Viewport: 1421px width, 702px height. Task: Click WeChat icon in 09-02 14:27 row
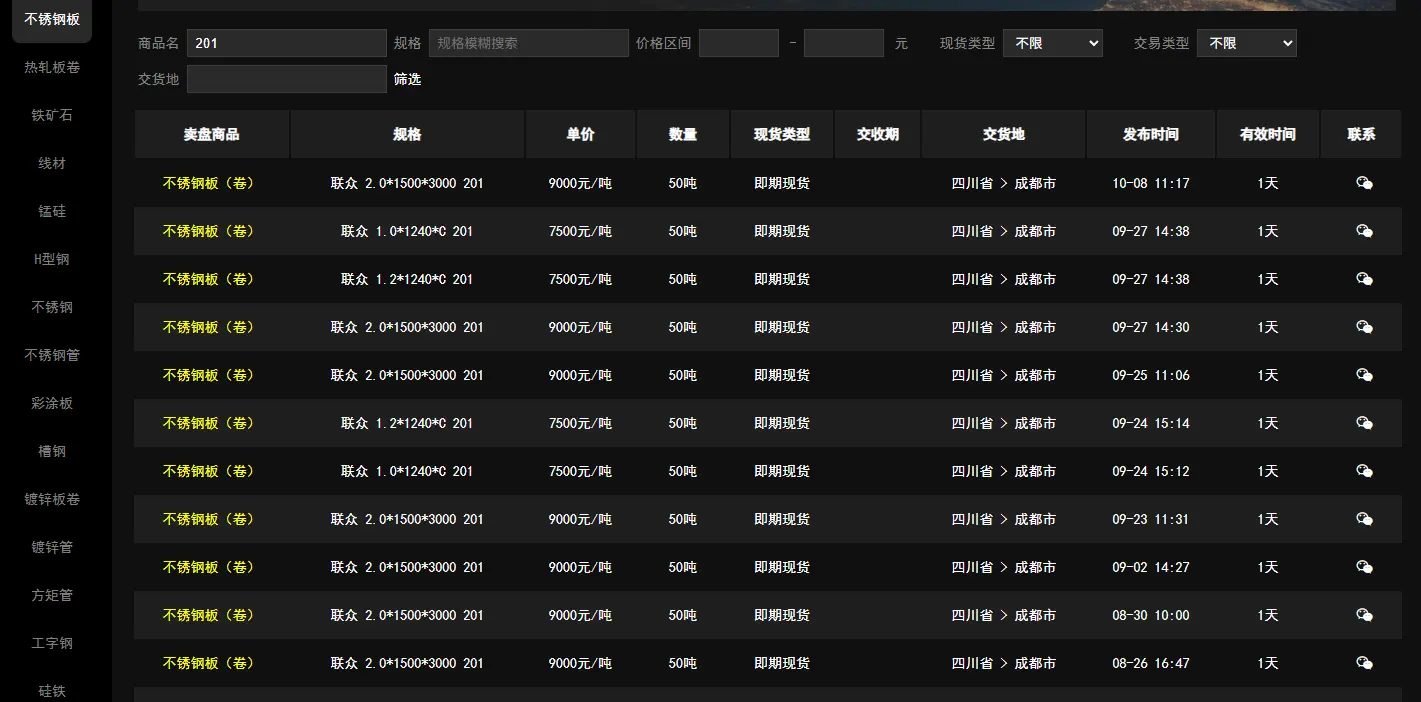1364,567
